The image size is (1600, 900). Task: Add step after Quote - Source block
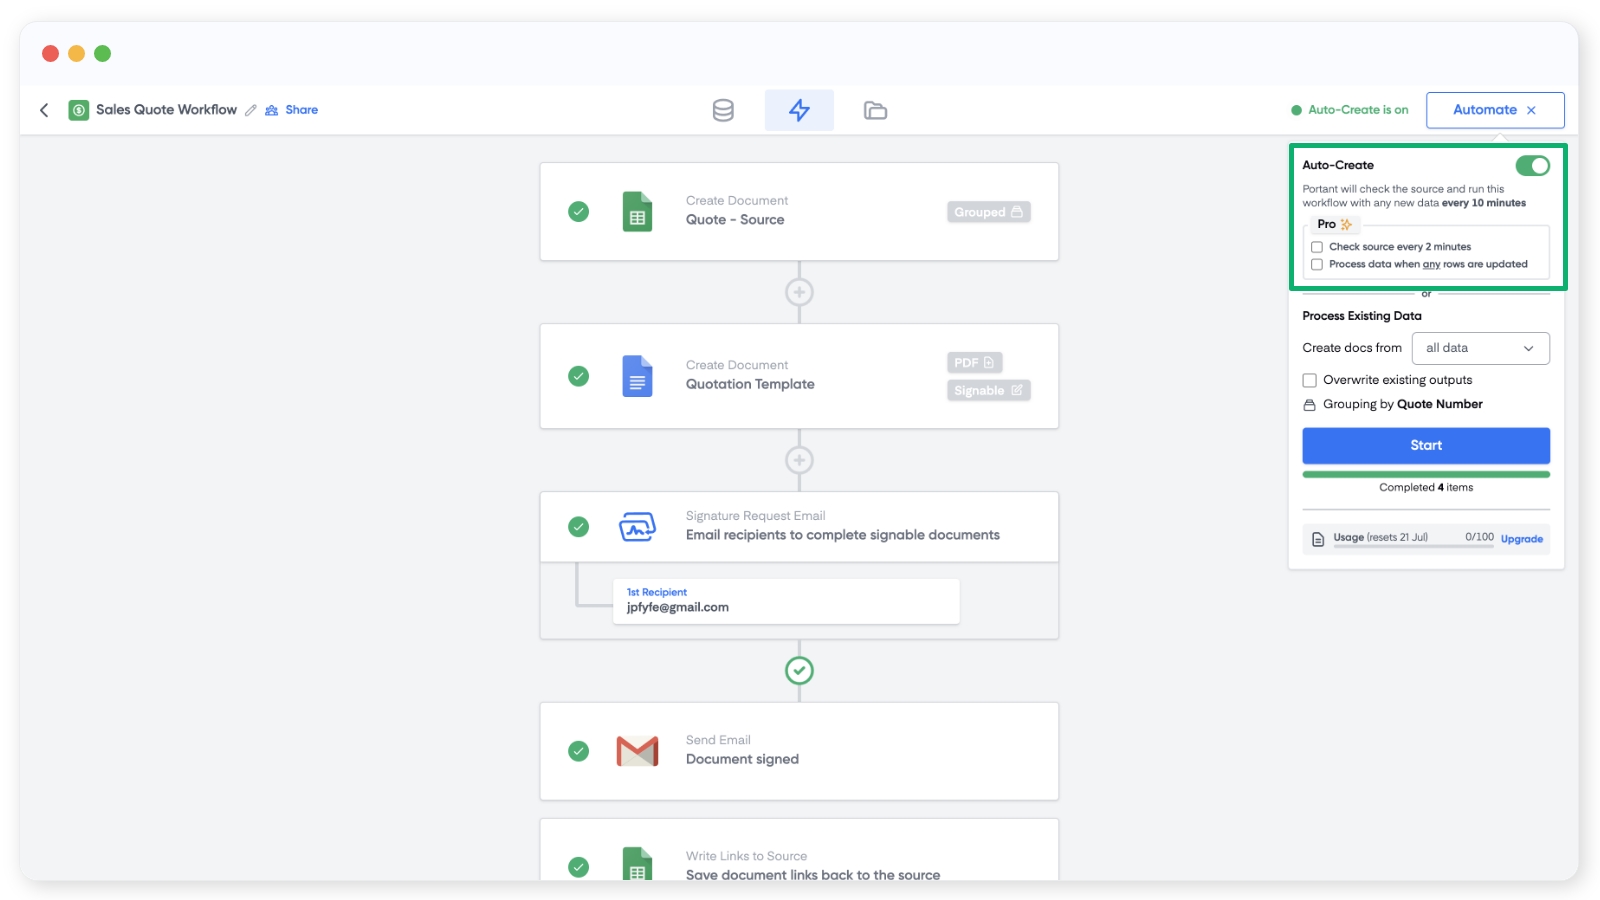799,292
